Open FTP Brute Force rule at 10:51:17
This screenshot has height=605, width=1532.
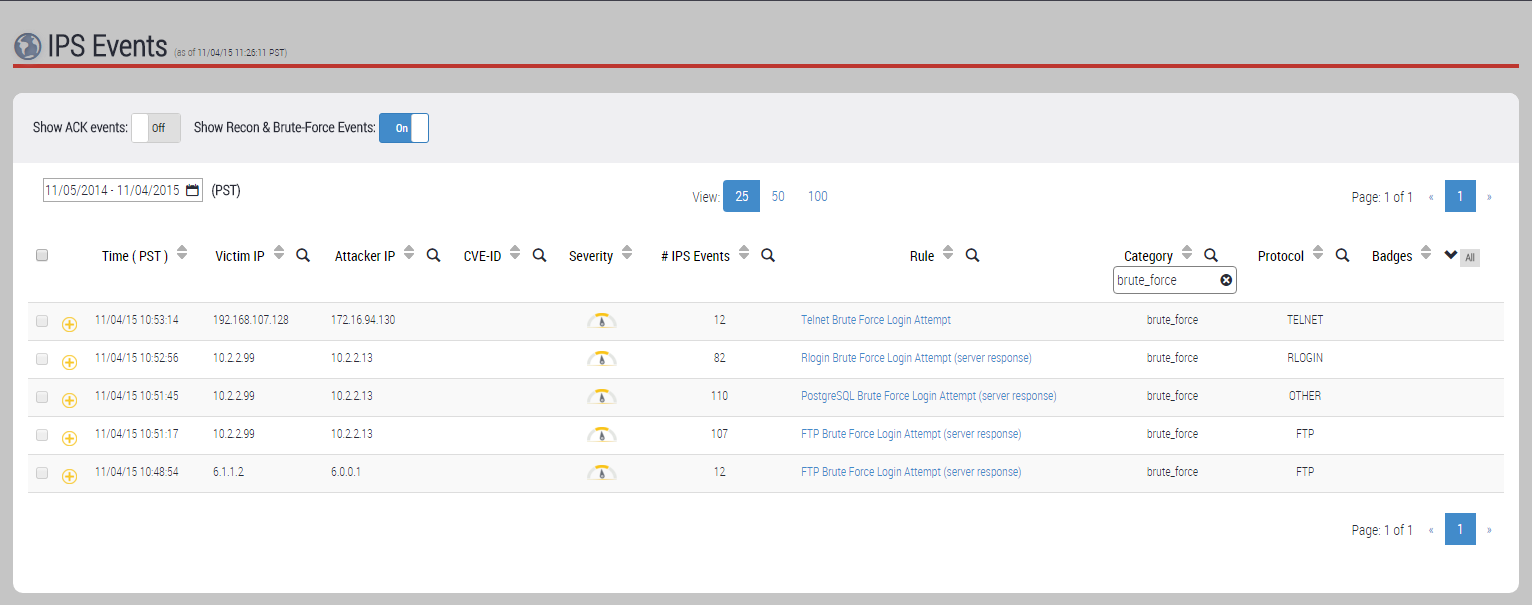[911, 434]
